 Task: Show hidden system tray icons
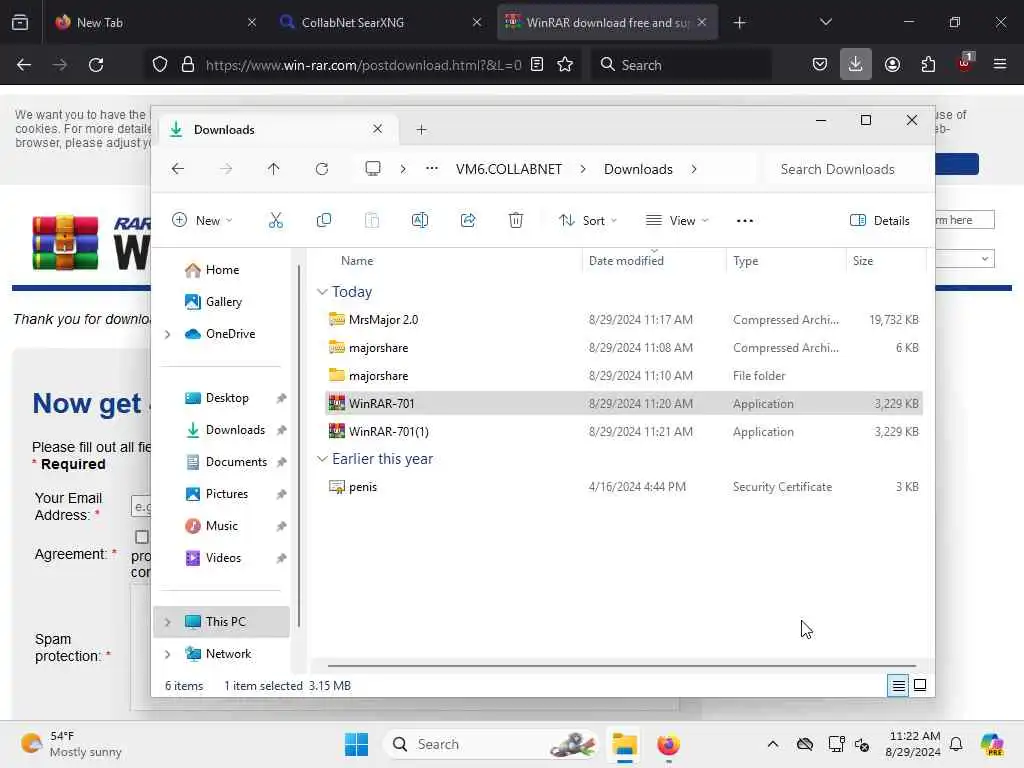773,744
